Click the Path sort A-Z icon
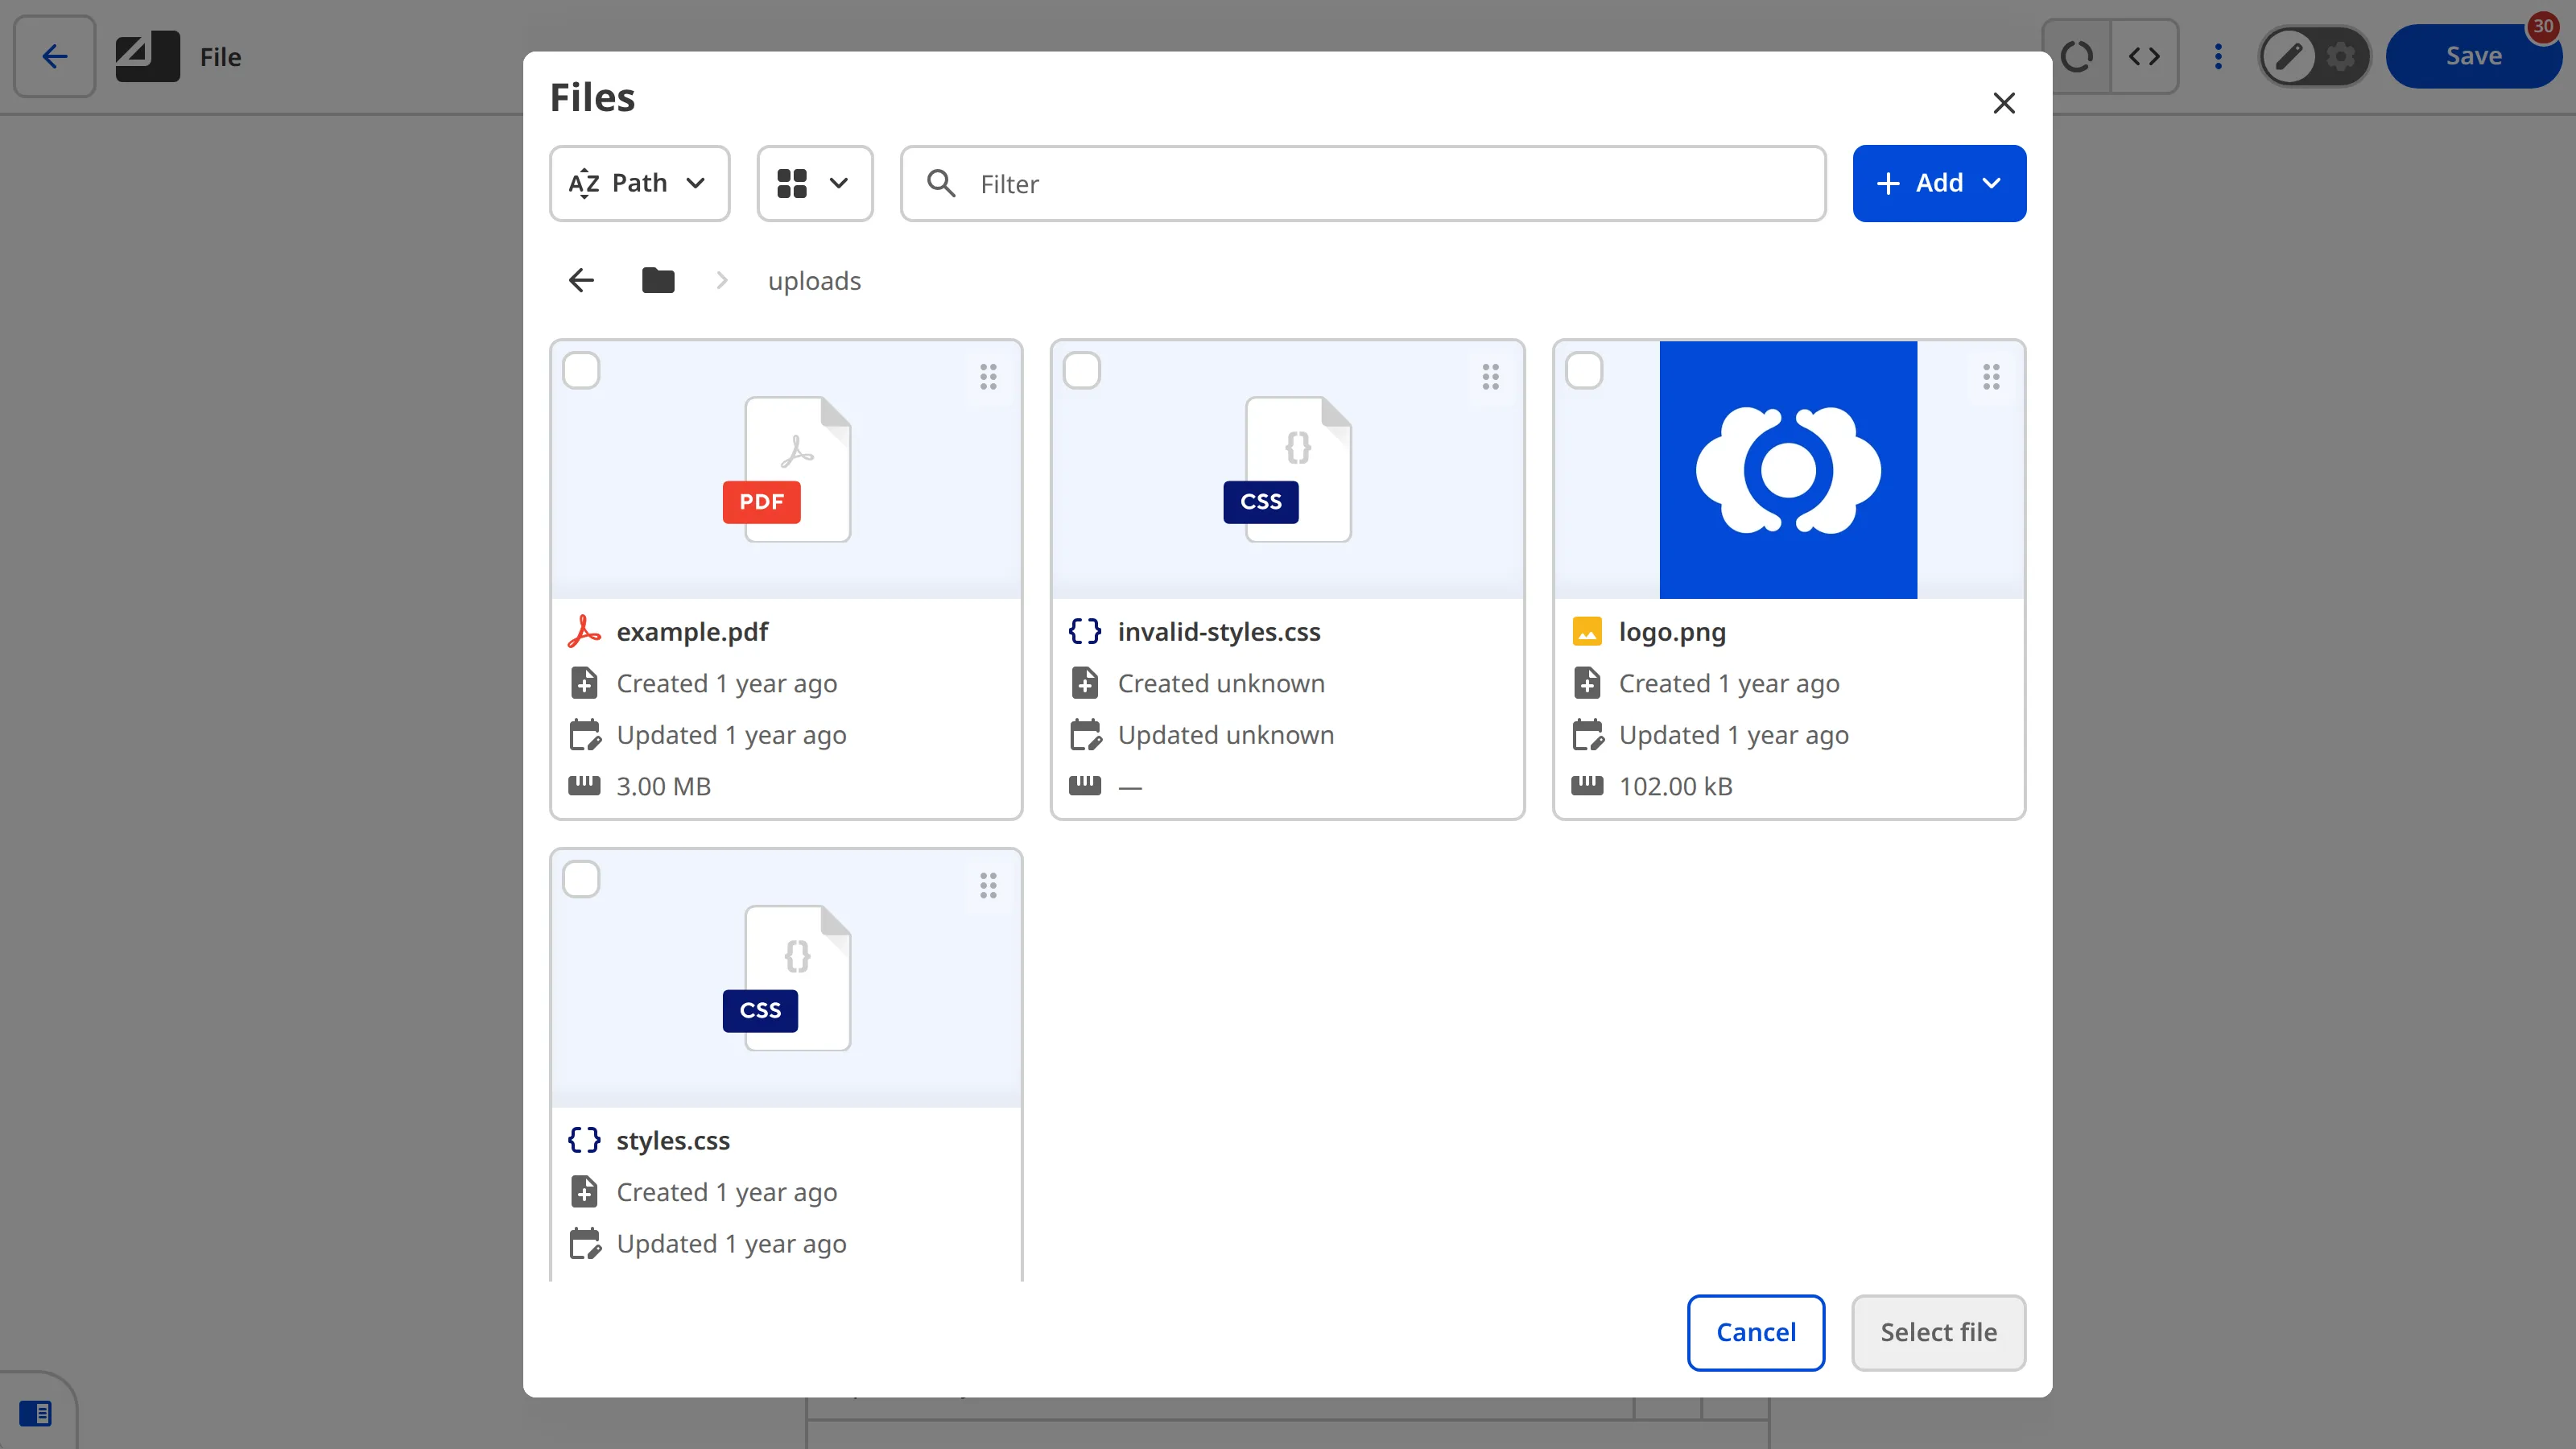Screen dimensions: 2576x1449 point(584,183)
